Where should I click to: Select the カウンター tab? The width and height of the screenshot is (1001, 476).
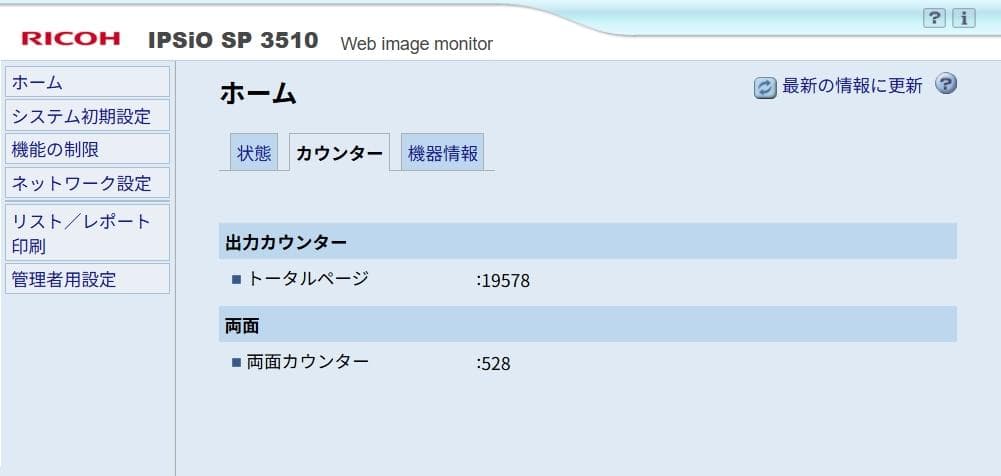(340, 153)
